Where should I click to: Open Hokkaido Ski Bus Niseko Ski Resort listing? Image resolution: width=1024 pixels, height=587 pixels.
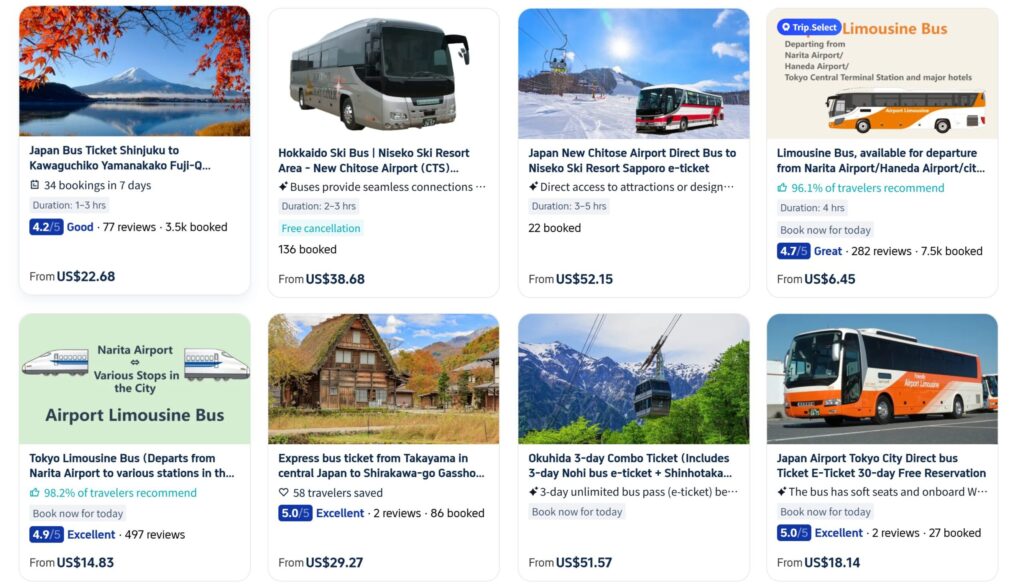pyautogui.click(x=374, y=161)
